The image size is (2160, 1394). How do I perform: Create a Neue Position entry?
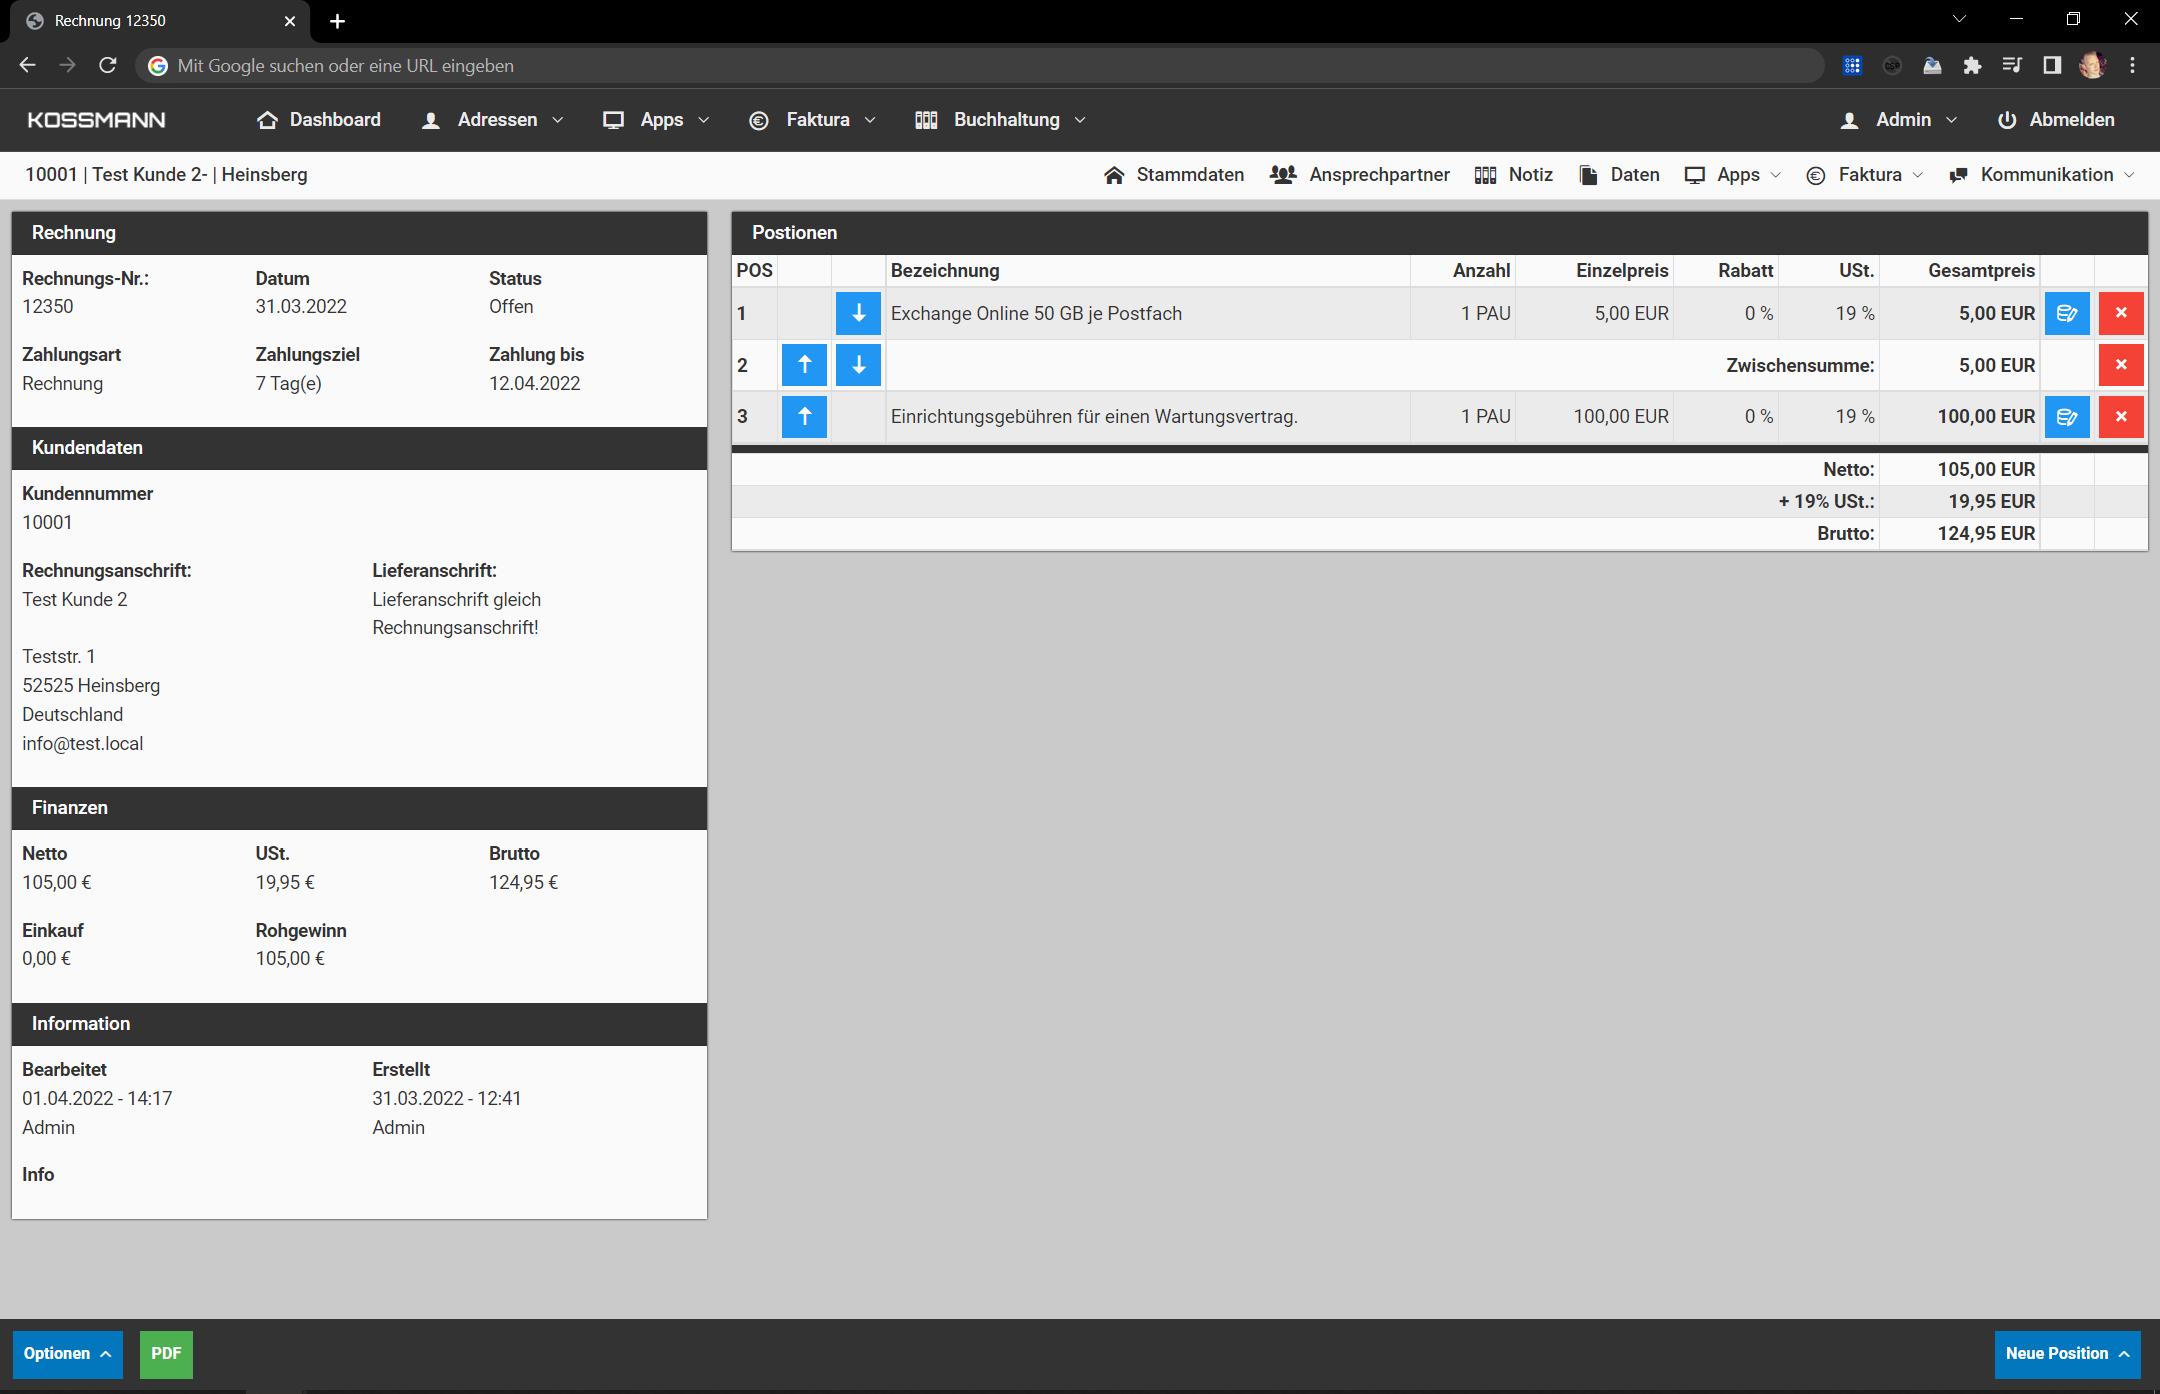click(x=2067, y=1354)
